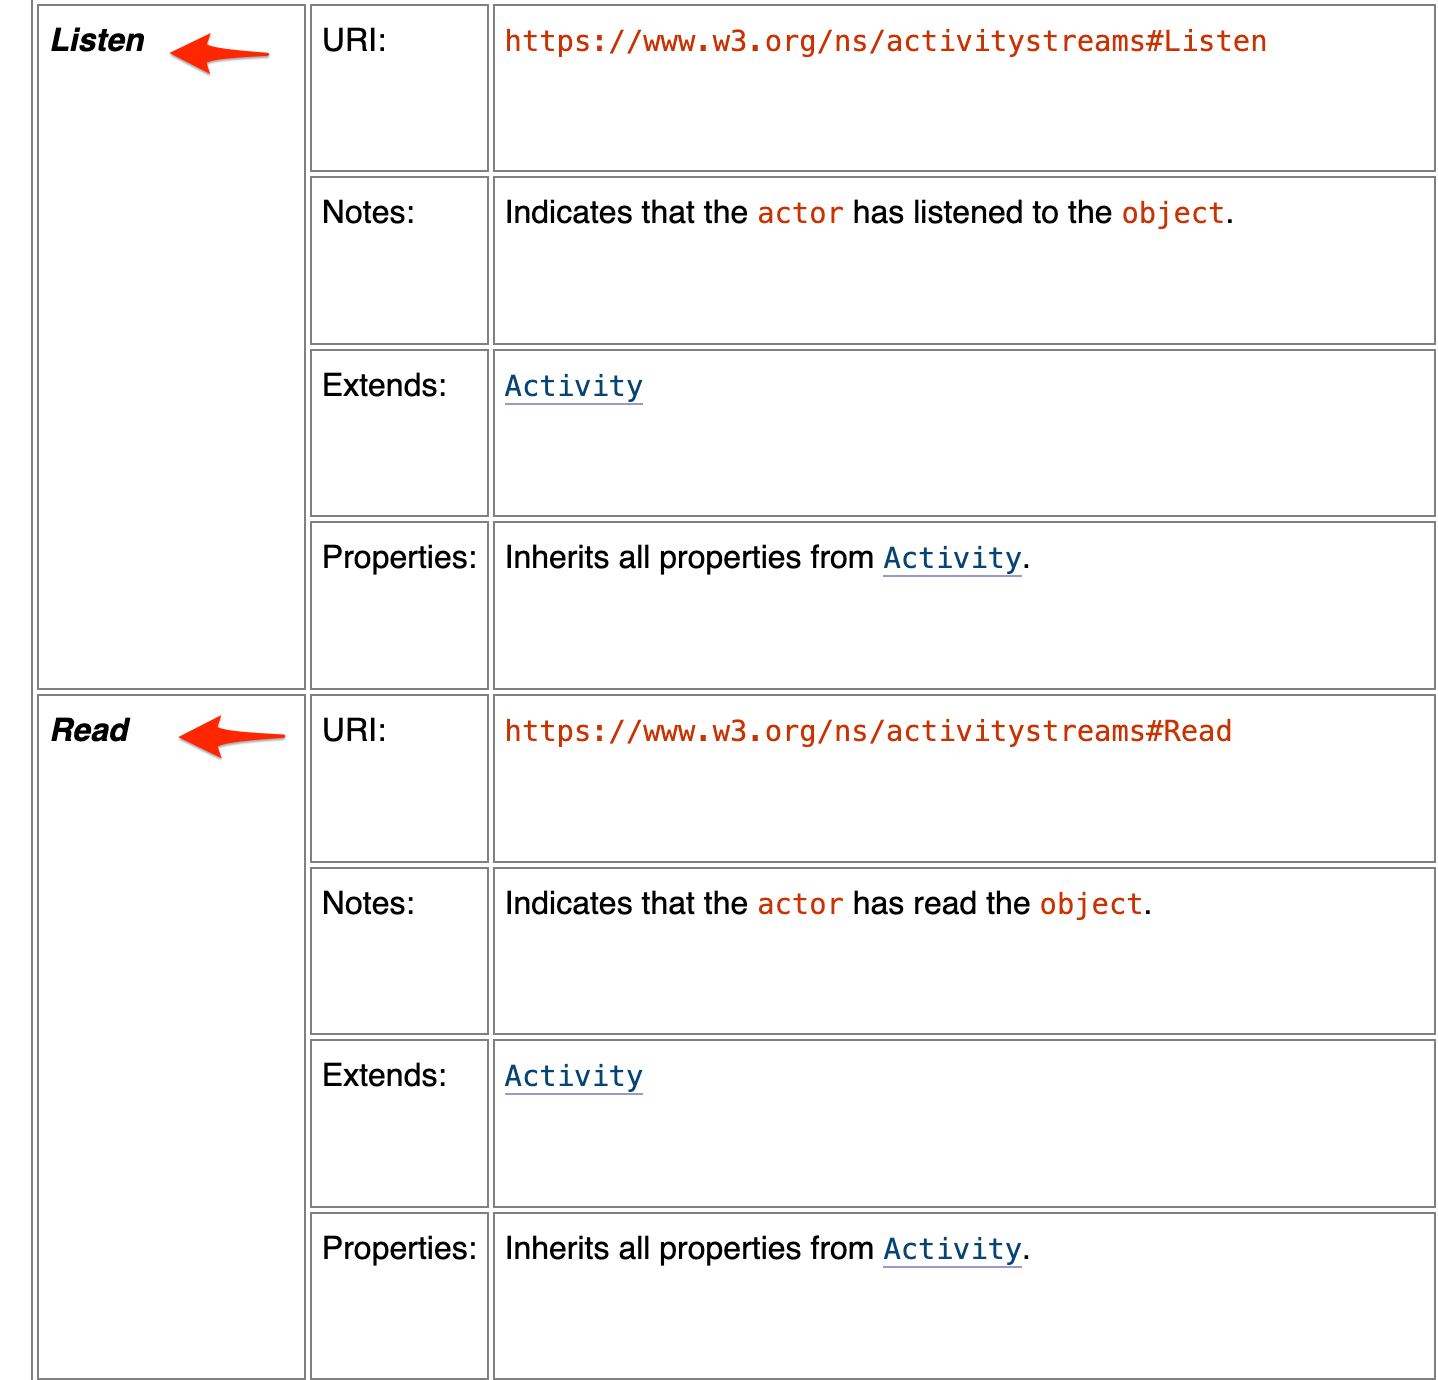Click the activitystreams#Listen URI text
This screenshot has width=1438, height=1380.
(885, 41)
